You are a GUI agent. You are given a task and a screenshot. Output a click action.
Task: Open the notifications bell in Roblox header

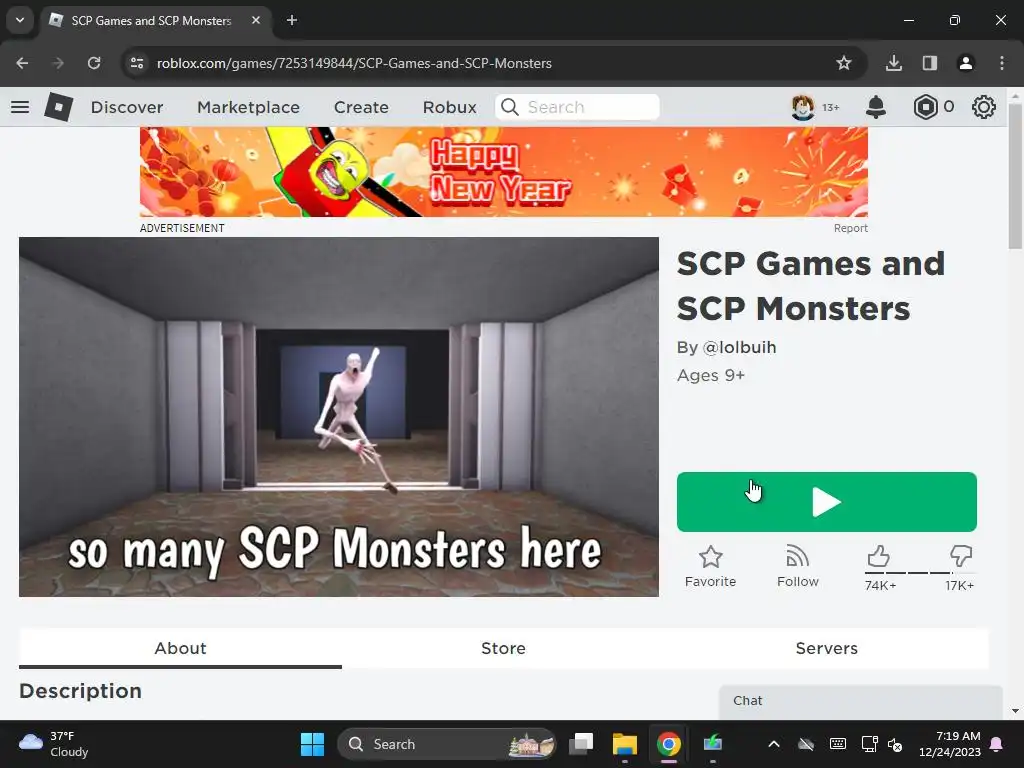pyautogui.click(x=876, y=107)
